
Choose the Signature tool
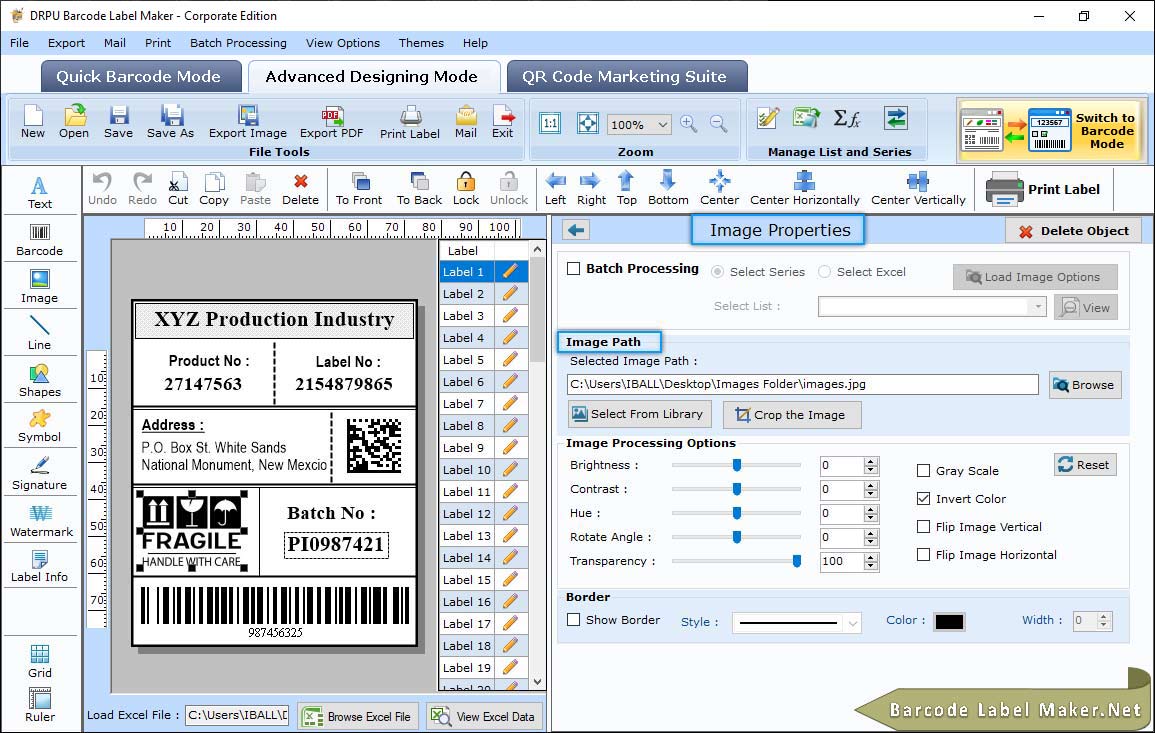click(x=40, y=473)
